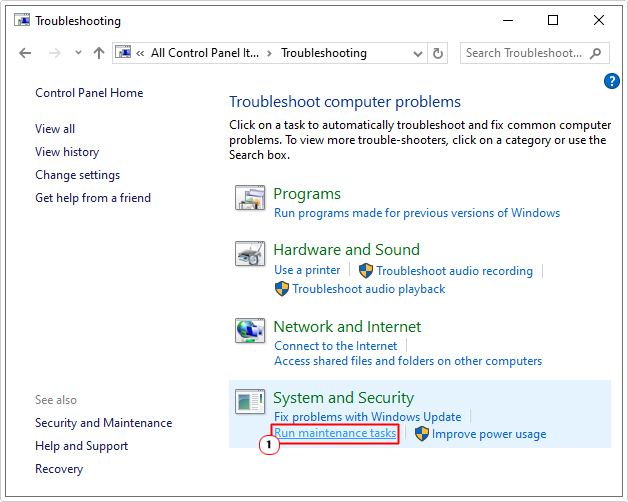Expand the breadcrumb overflow double chevron

[140, 53]
